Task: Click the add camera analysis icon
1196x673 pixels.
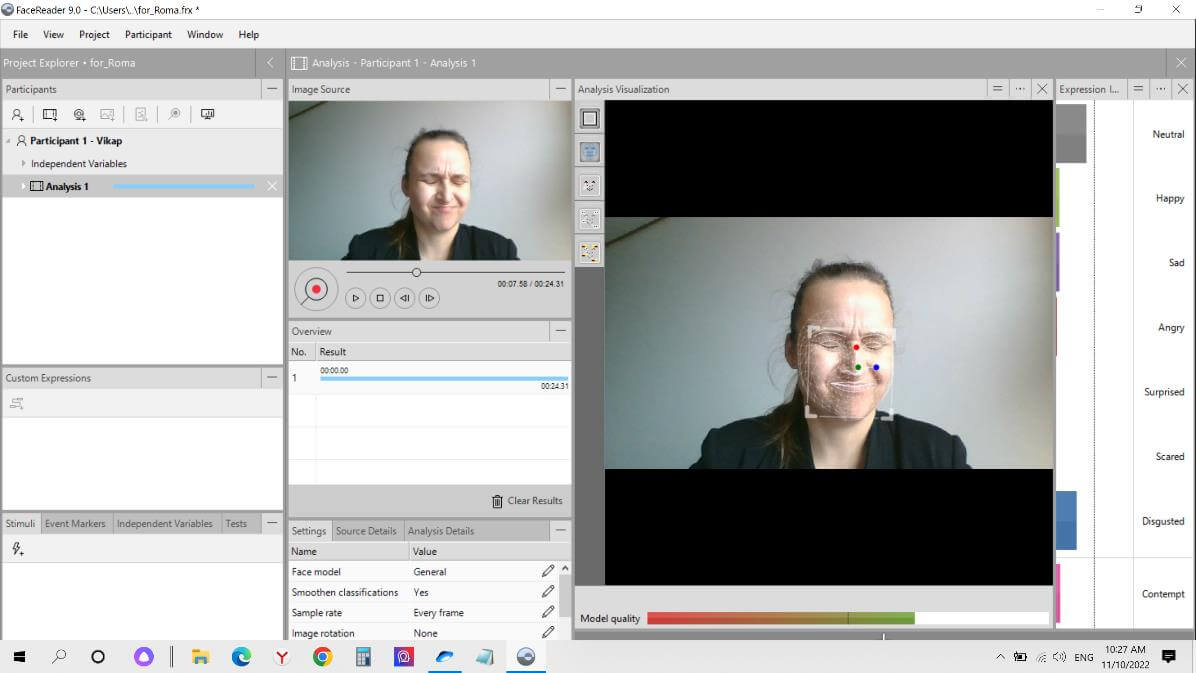Action: point(79,115)
